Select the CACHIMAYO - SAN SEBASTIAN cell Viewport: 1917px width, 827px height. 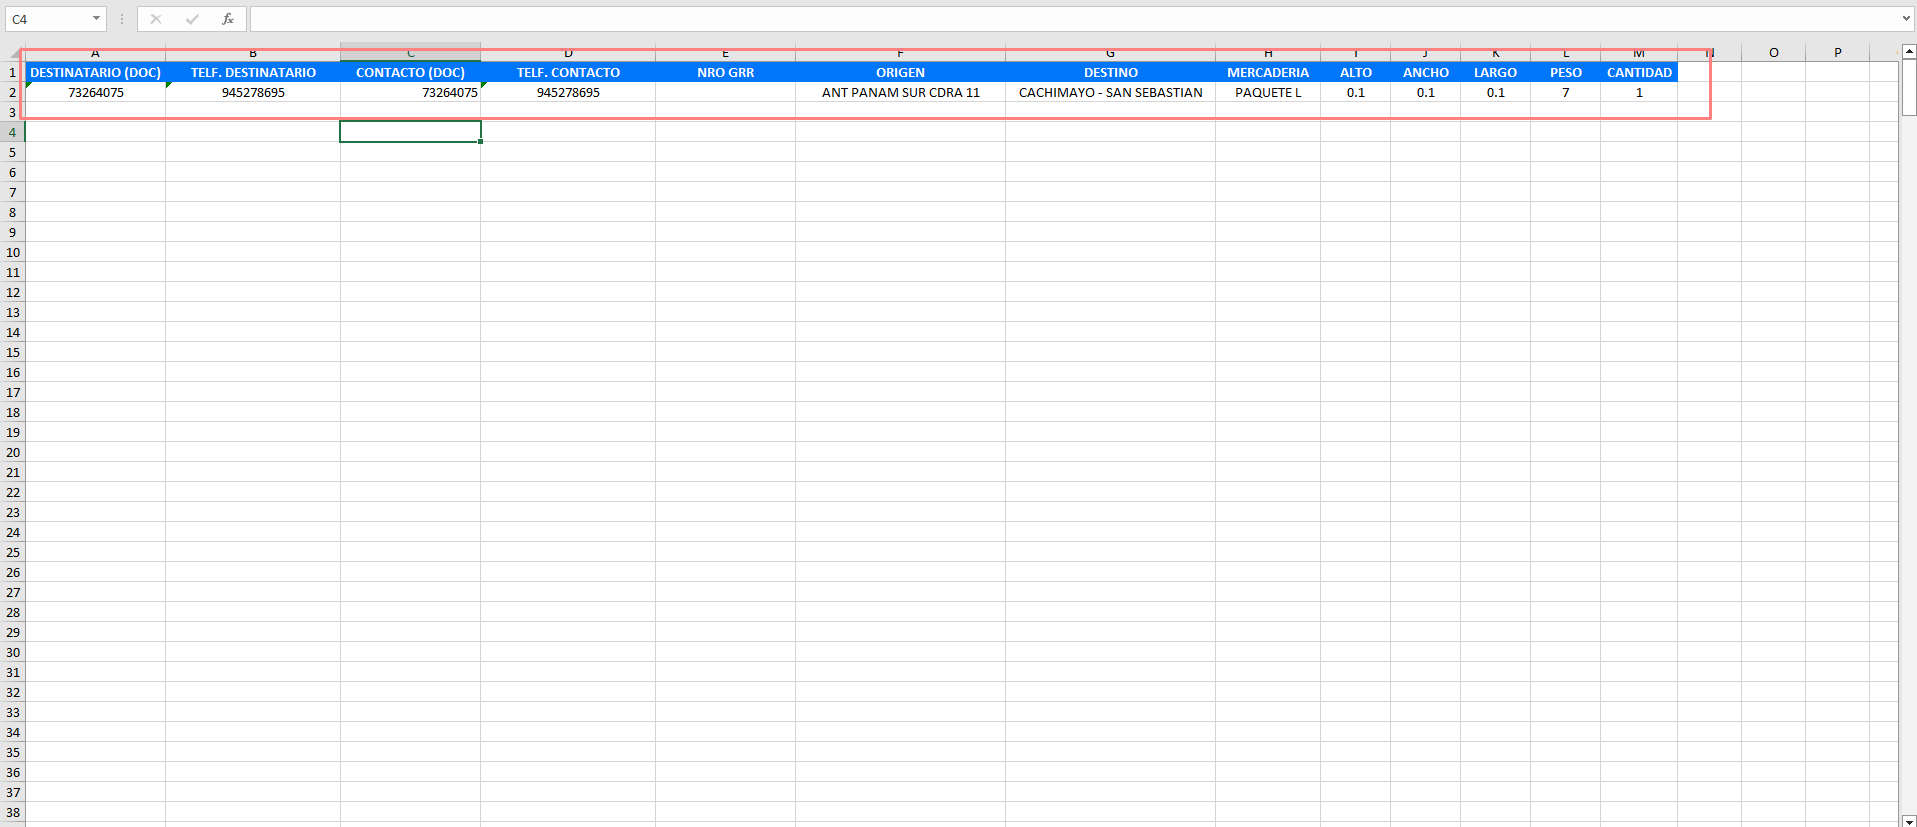(1110, 93)
